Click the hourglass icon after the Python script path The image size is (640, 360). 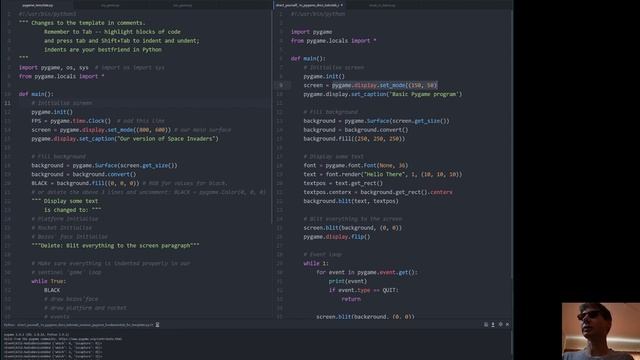pos(158,325)
